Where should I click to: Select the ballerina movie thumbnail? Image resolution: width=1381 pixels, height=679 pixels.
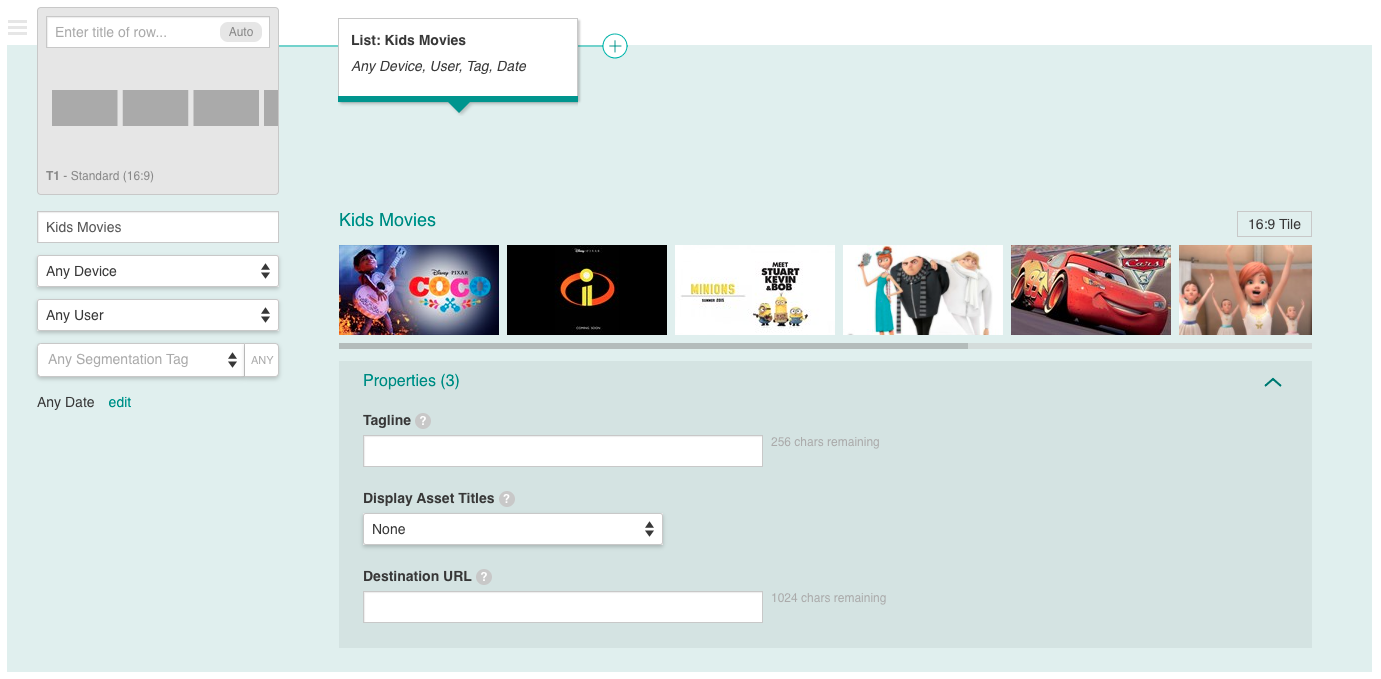(1245, 290)
